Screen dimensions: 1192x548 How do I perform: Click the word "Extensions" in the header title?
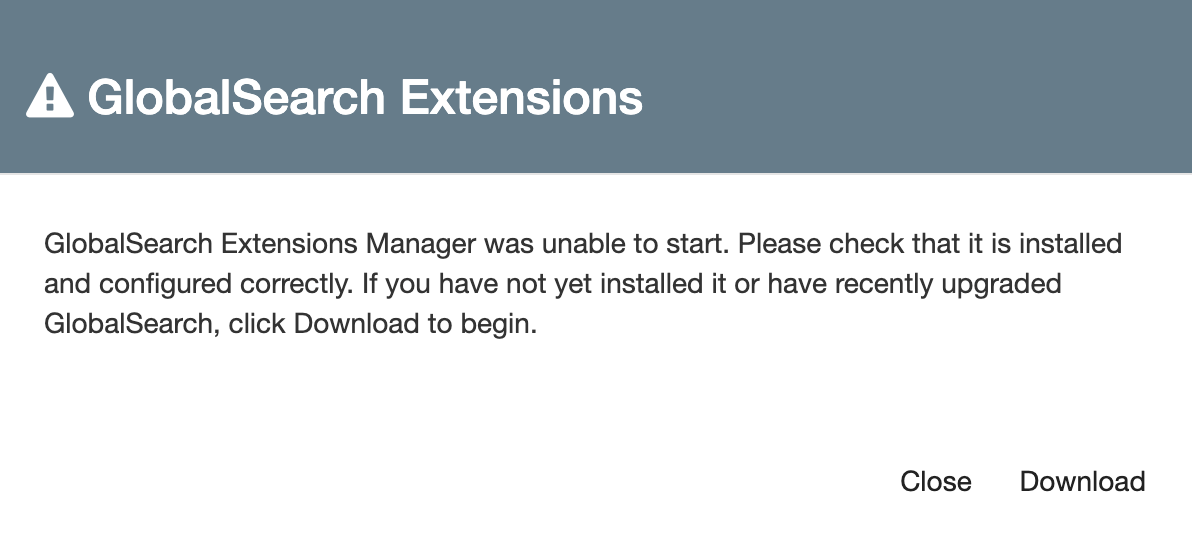point(521,97)
